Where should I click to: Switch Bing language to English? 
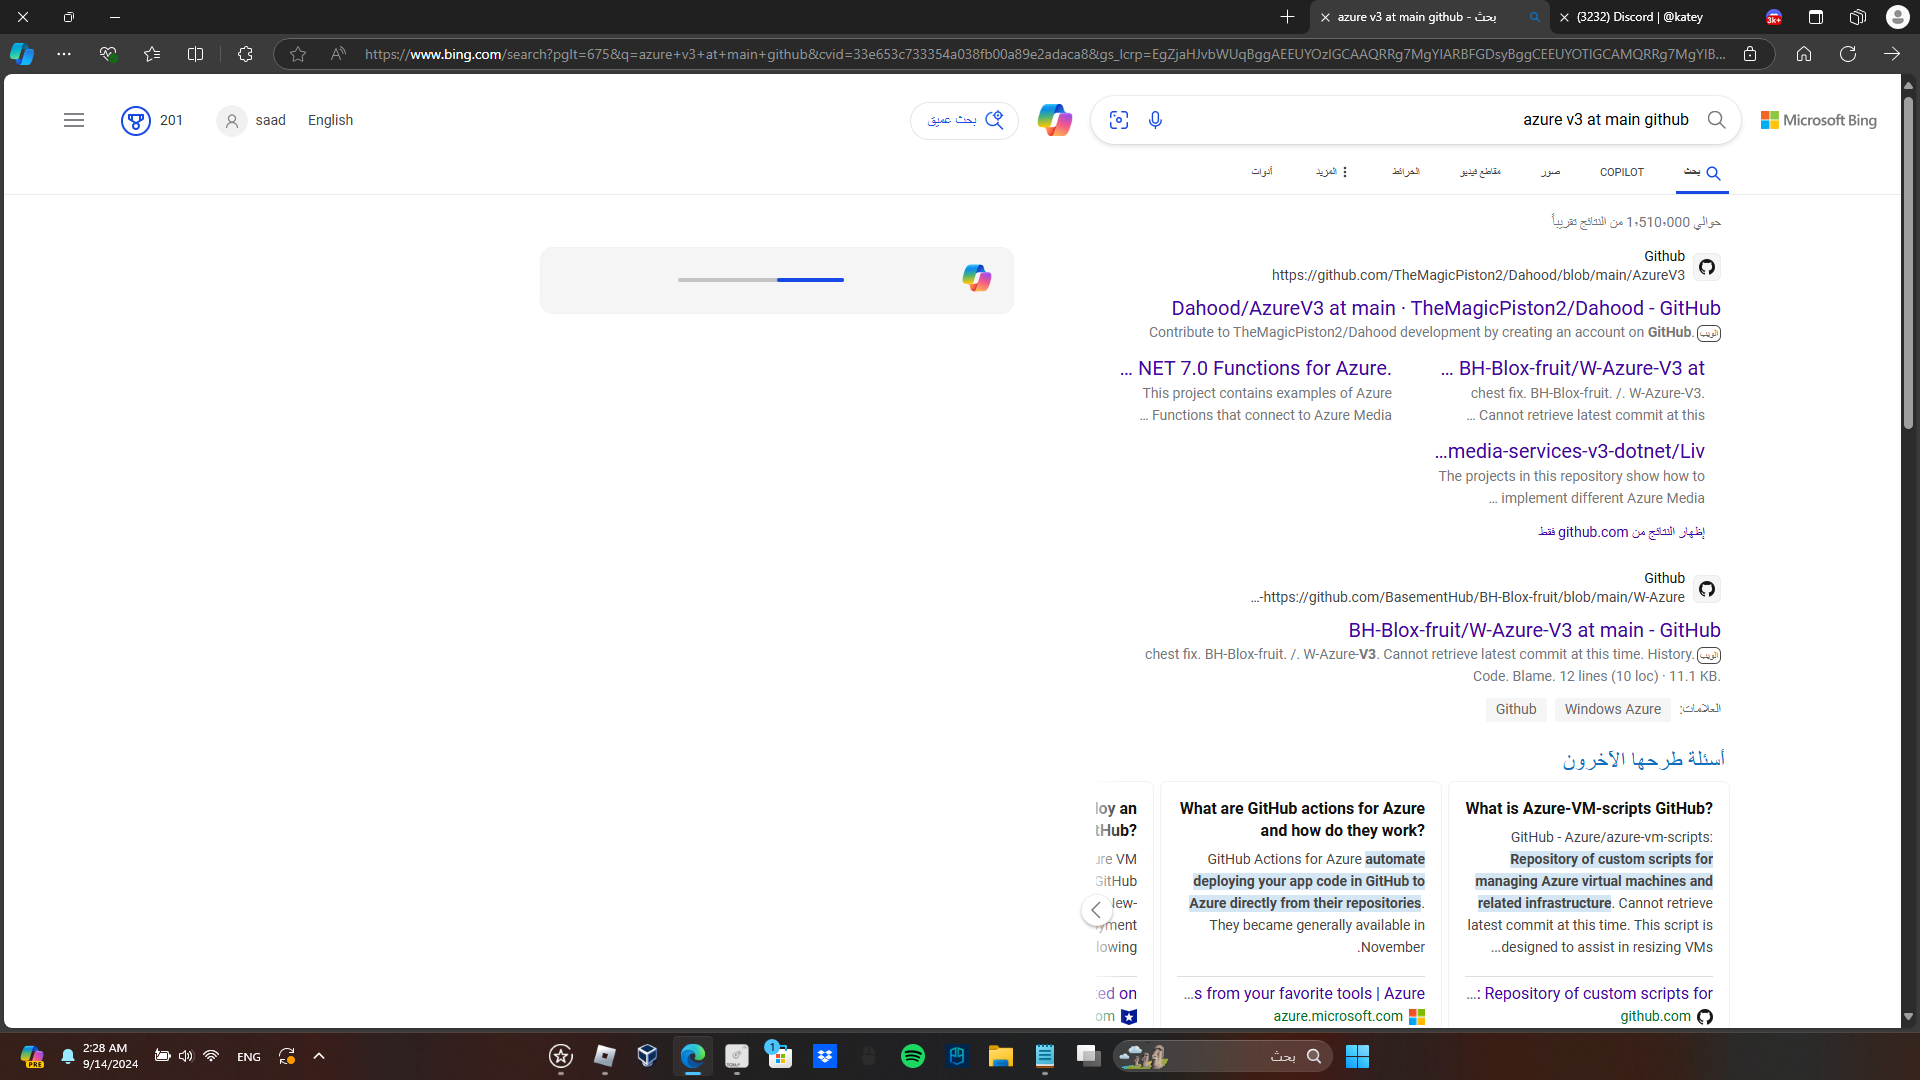pyautogui.click(x=330, y=120)
